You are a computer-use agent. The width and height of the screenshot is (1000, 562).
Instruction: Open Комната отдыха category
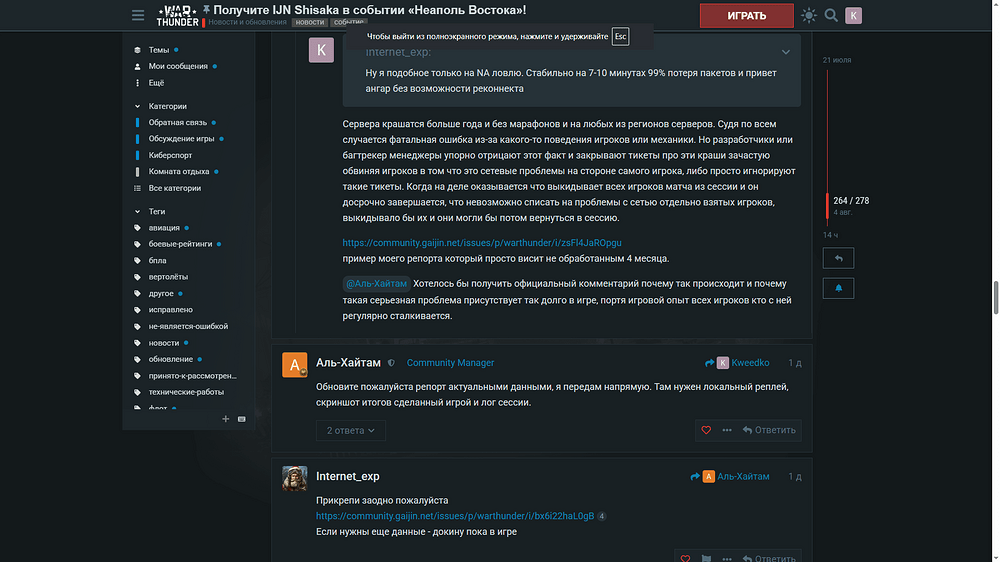pyautogui.click(x=179, y=172)
